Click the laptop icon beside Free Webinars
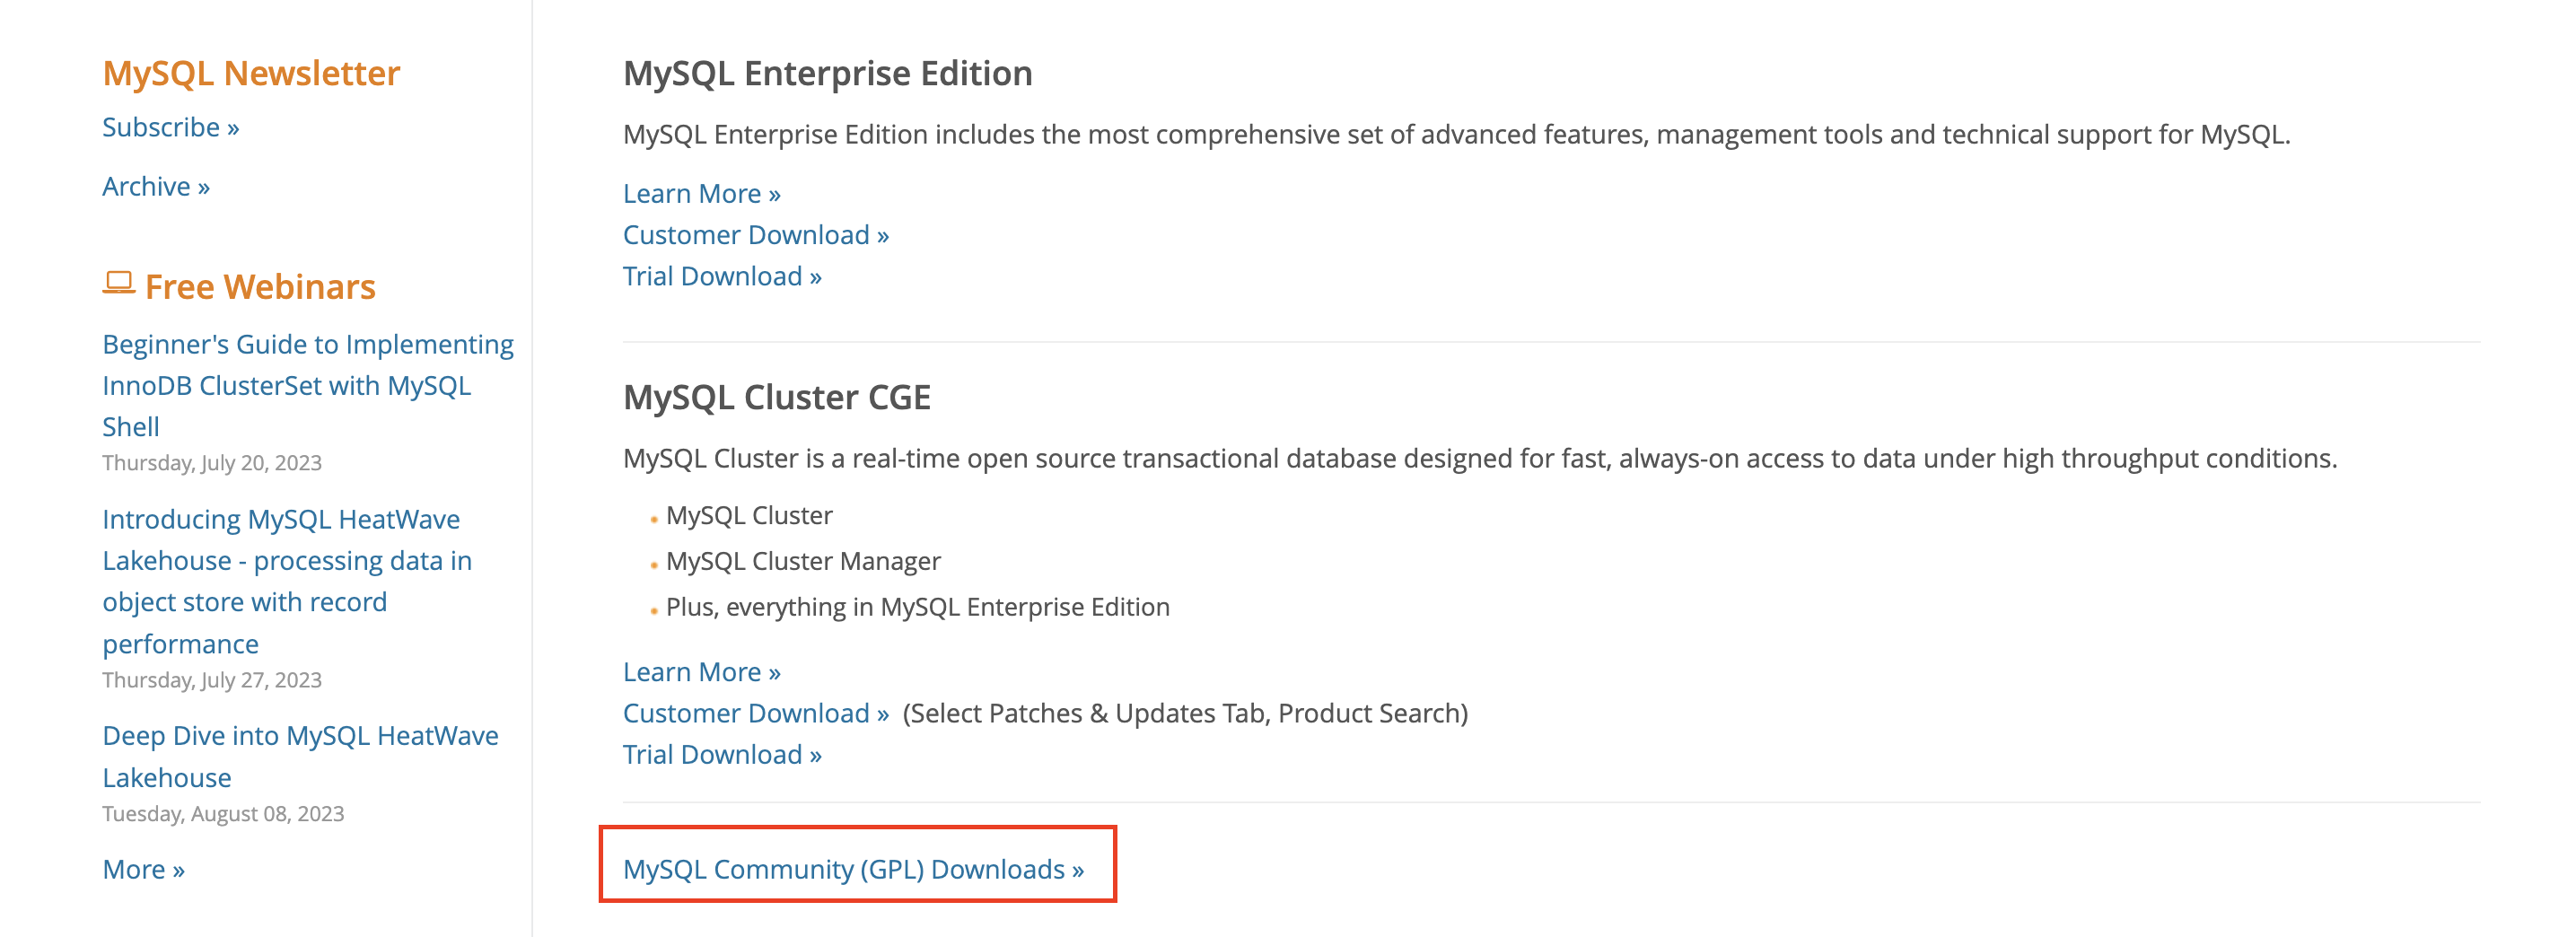Screen dimensions: 2576x937 click(119, 284)
